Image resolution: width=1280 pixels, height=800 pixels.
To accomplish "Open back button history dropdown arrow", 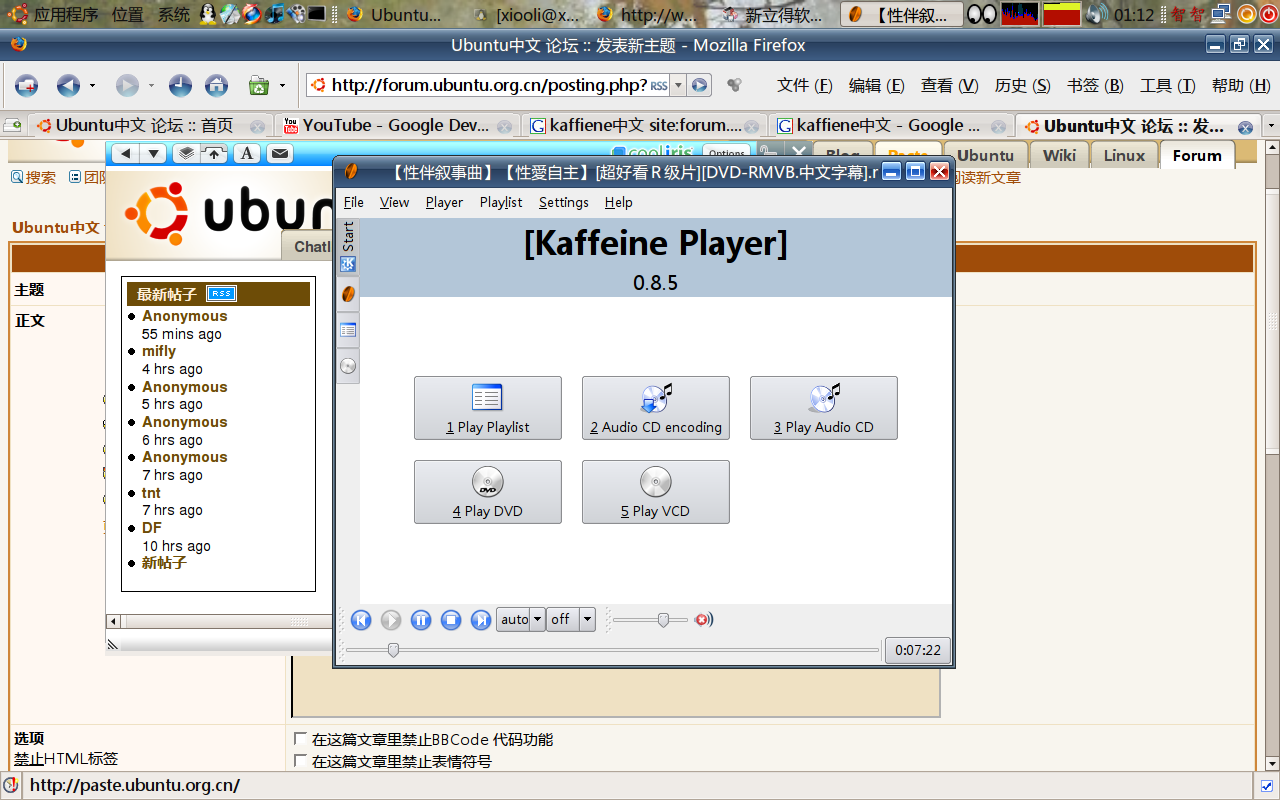I will click(x=92, y=86).
